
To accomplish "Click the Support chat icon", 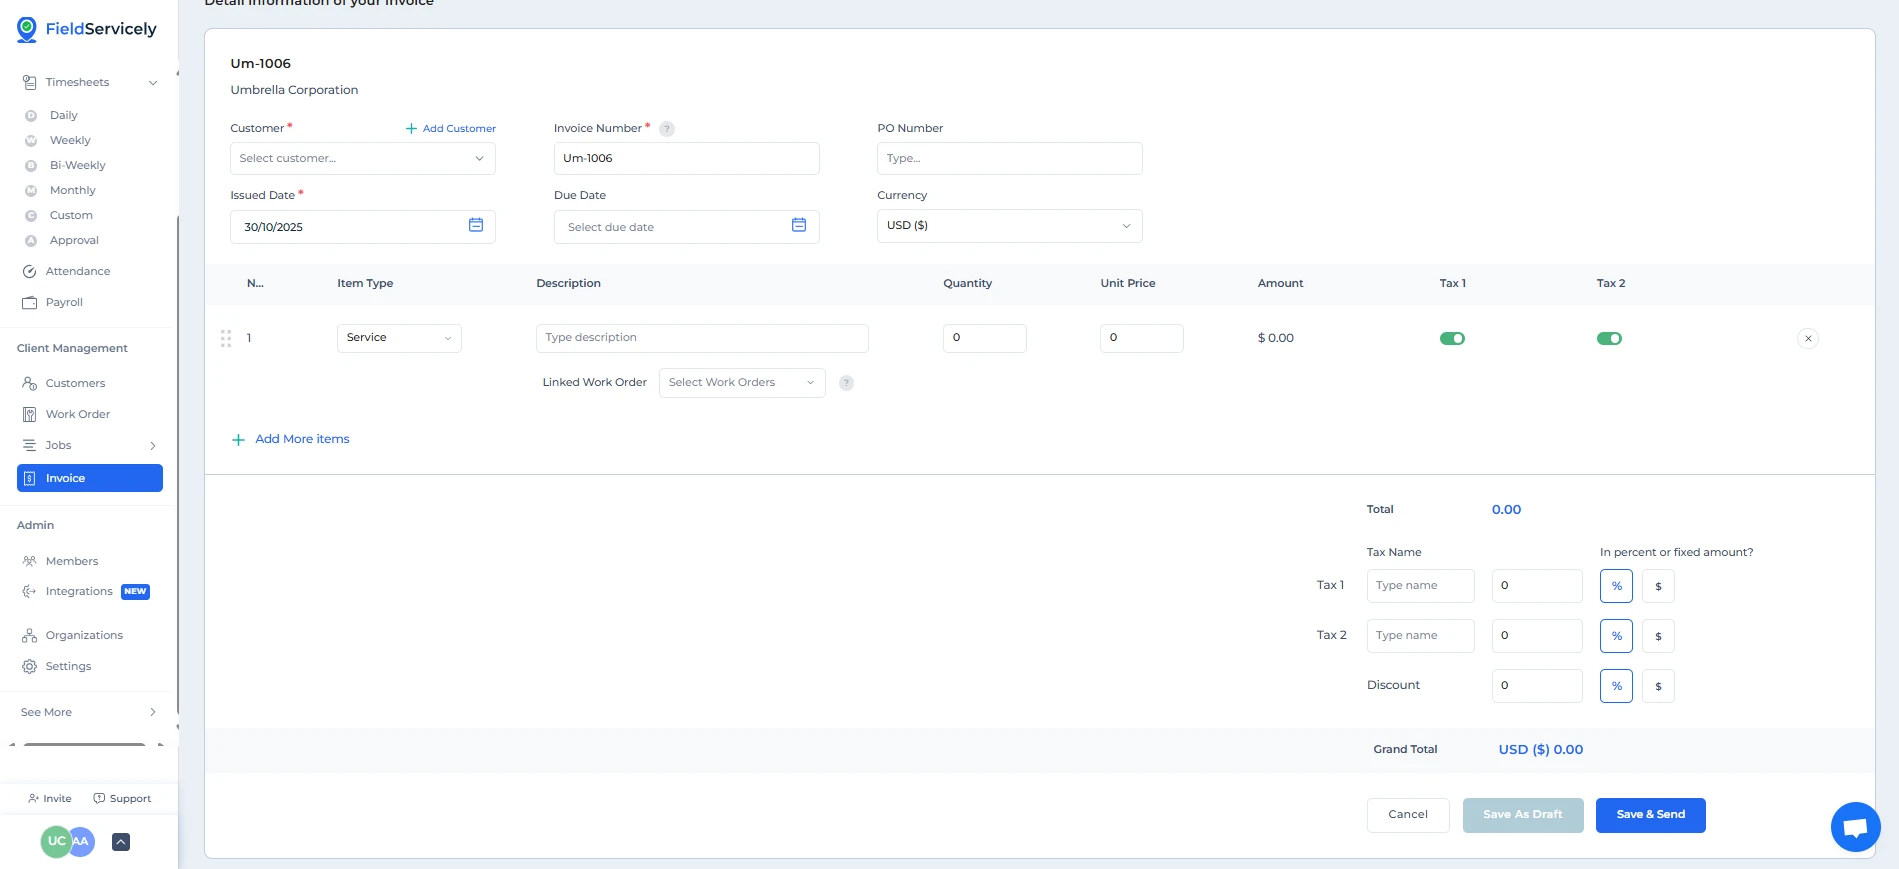I will click(99, 798).
